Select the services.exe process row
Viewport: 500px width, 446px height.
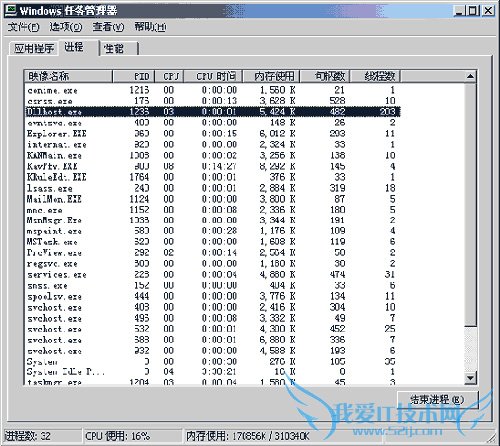point(213,275)
